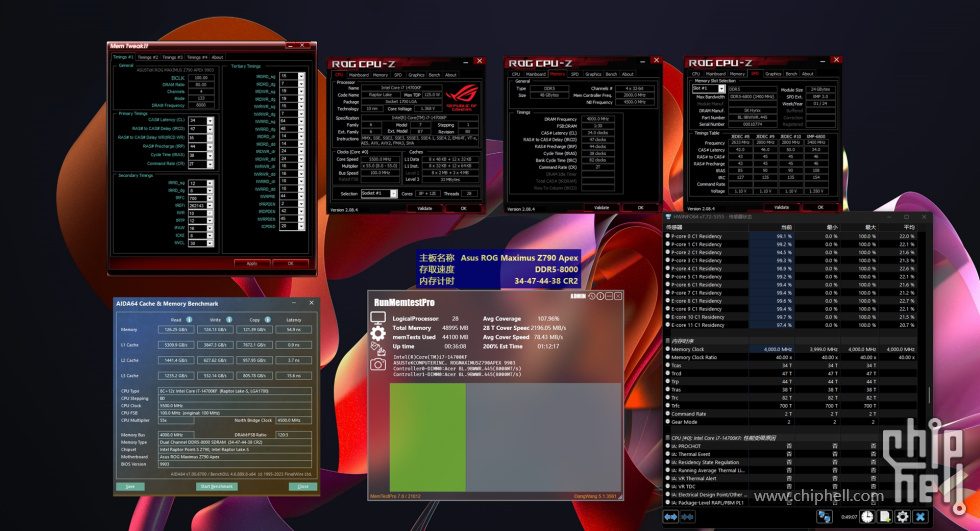980x531 pixels.
Task: Click the RunMemtestPro camera screenshot icon
Action: coord(378,364)
